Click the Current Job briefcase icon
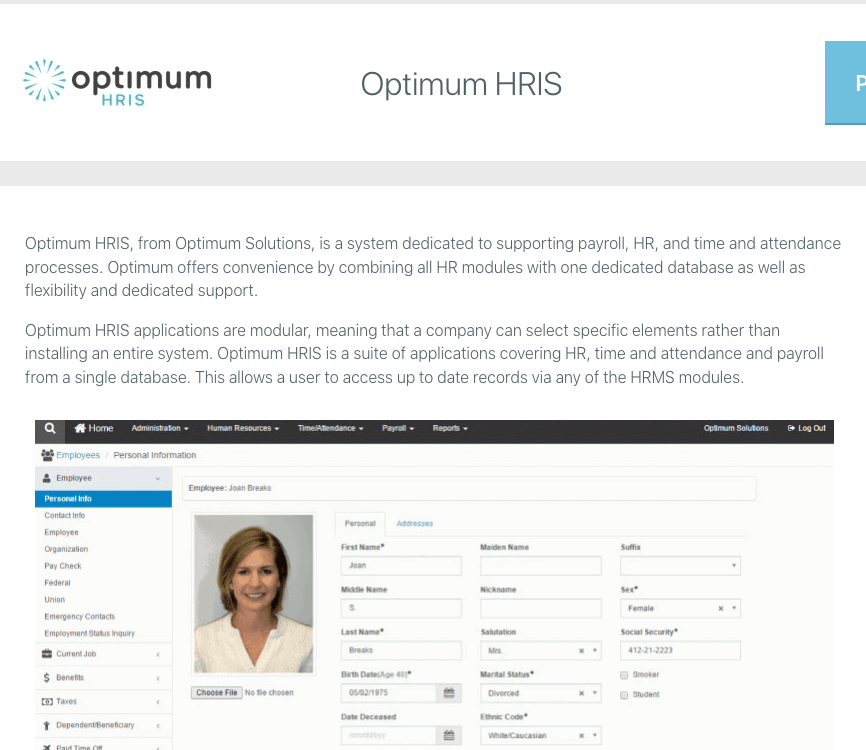Viewport: 866px width, 750px height. pos(47,654)
